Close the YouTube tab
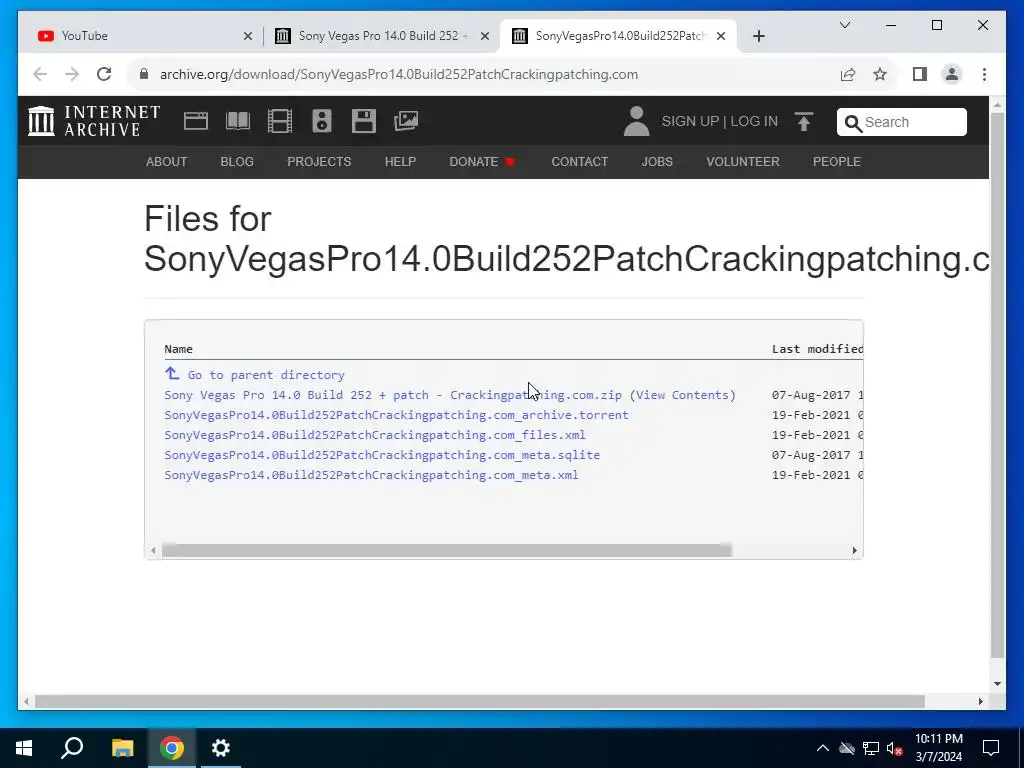Screen dimensions: 1024x768 pos(248,36)
